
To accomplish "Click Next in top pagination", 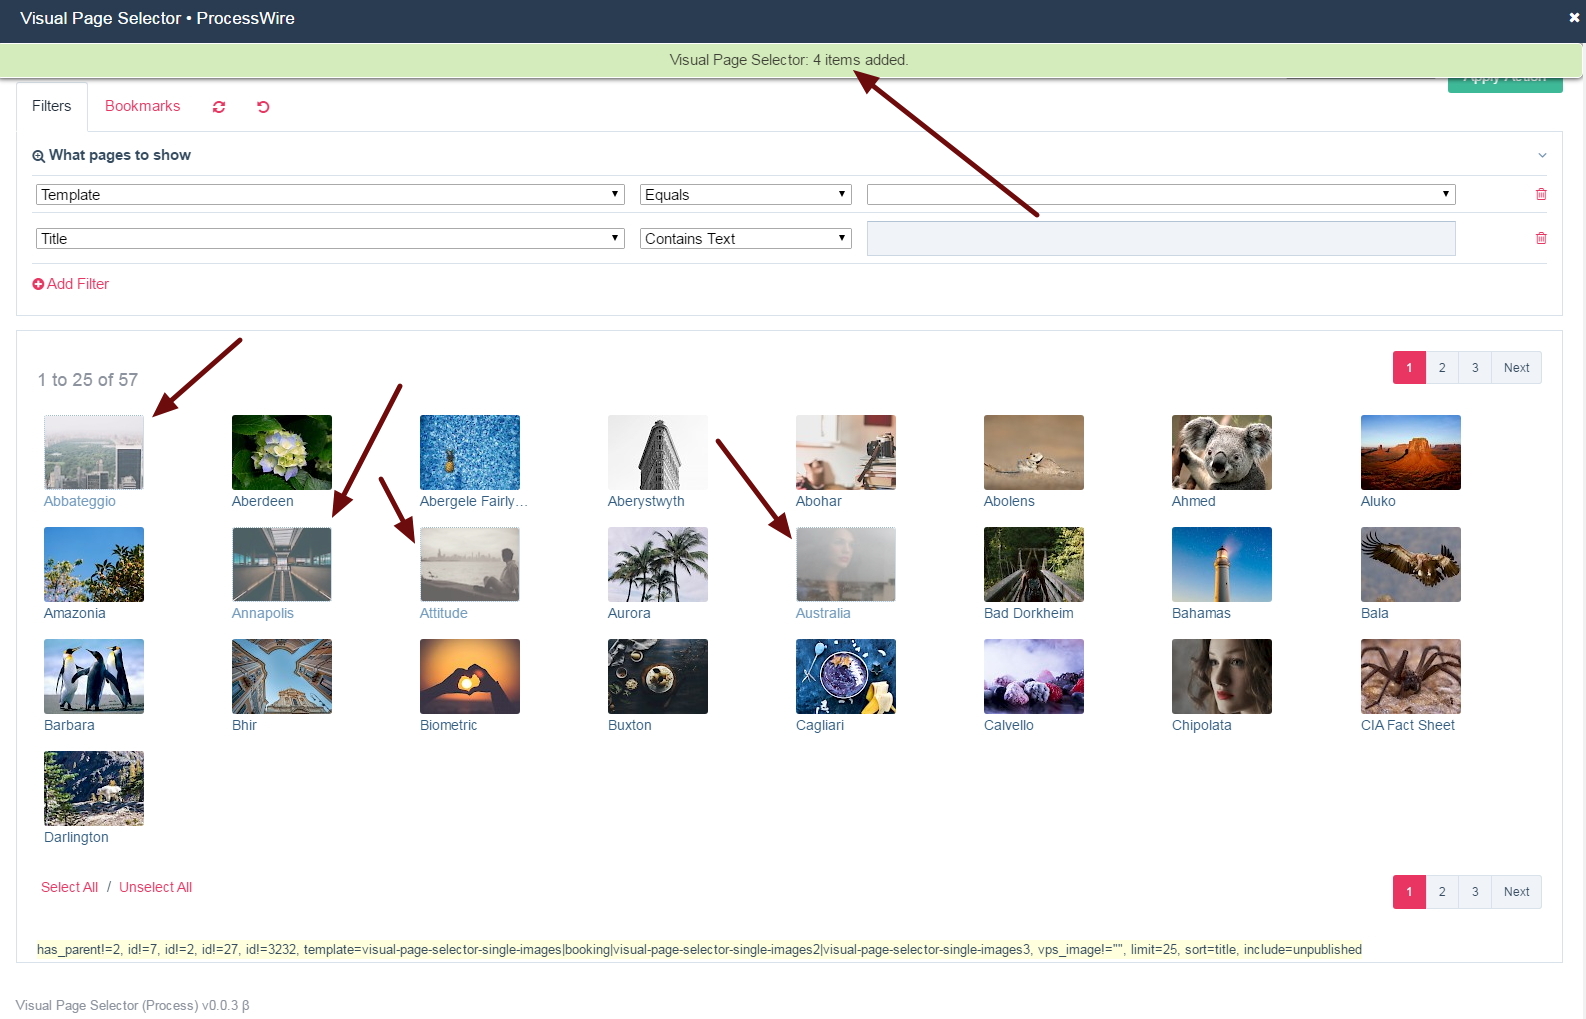I will coord(1517,368).
